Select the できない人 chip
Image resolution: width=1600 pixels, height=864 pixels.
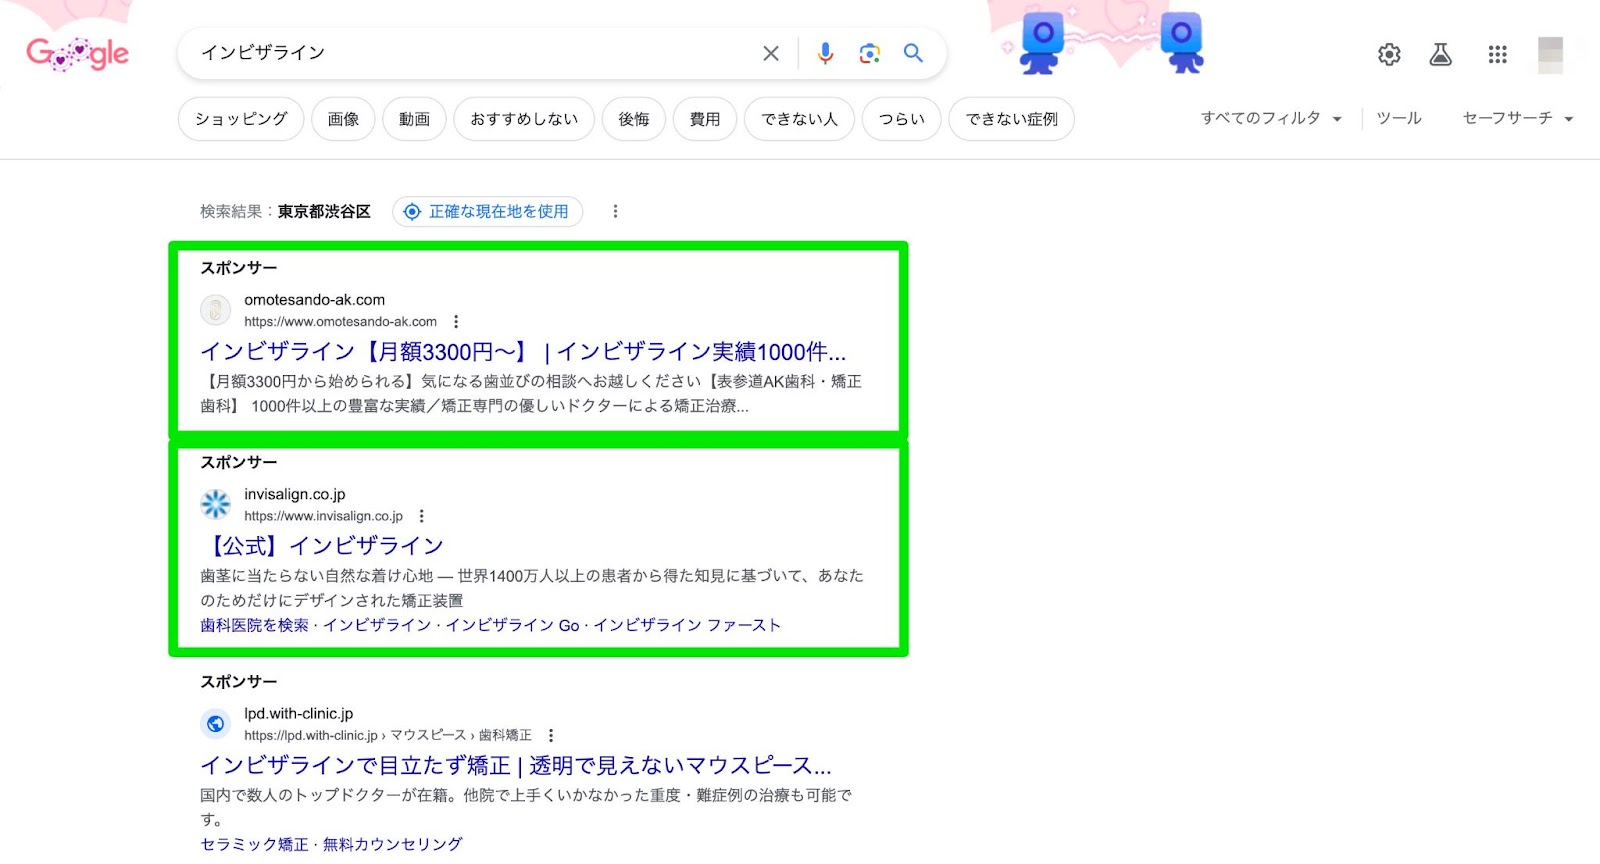(799, 119)
